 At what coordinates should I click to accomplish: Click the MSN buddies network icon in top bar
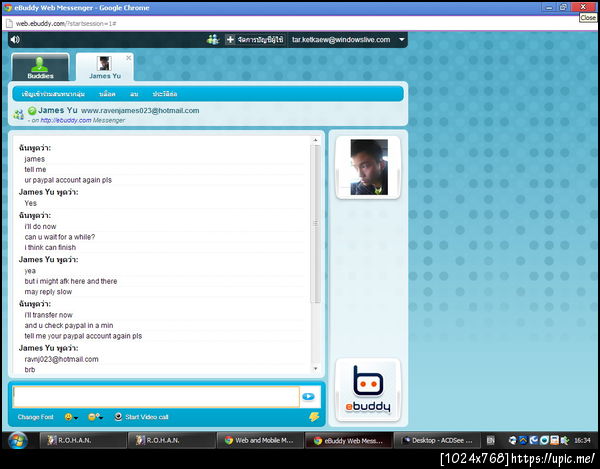pyautogui.click(x=213, y=39)
